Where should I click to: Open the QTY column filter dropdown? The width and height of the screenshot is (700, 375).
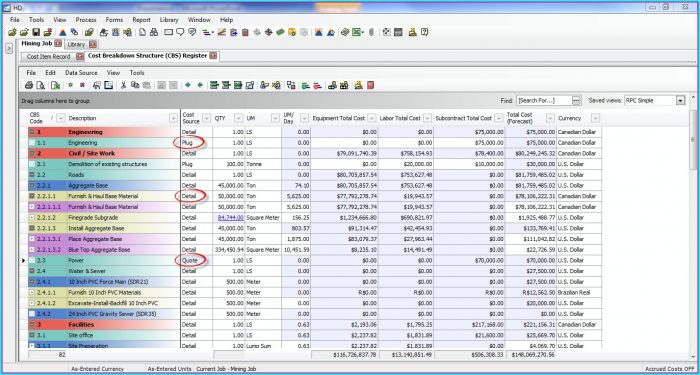pos(238,118)
